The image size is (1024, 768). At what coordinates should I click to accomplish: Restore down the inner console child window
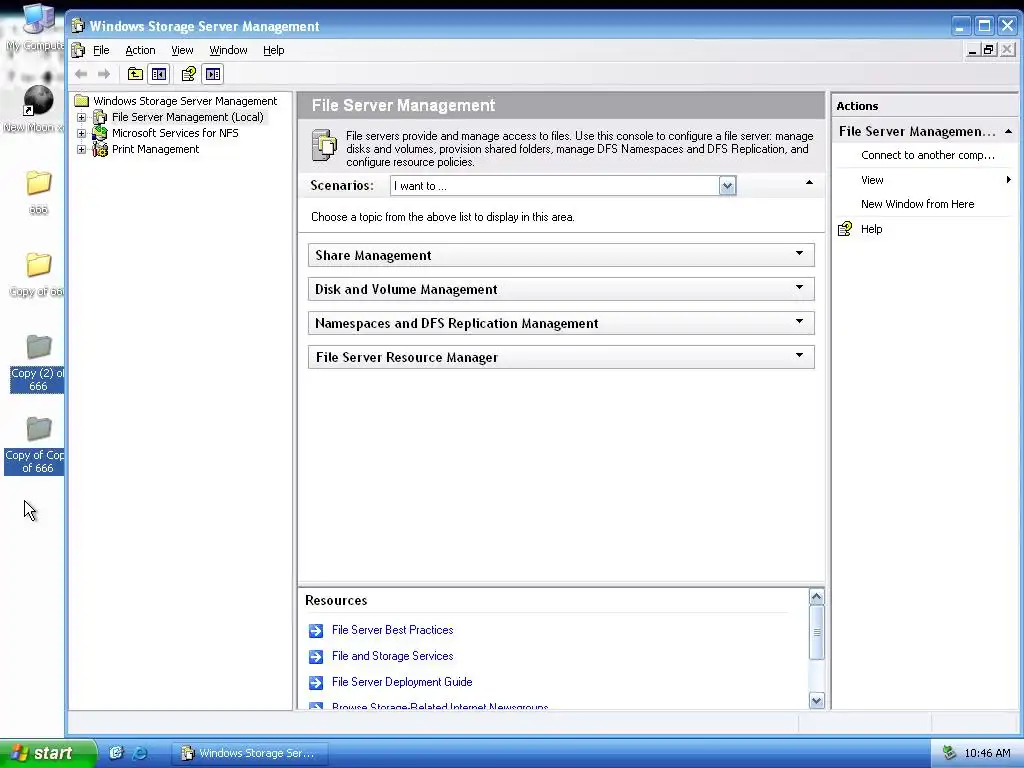click(989, 50)
